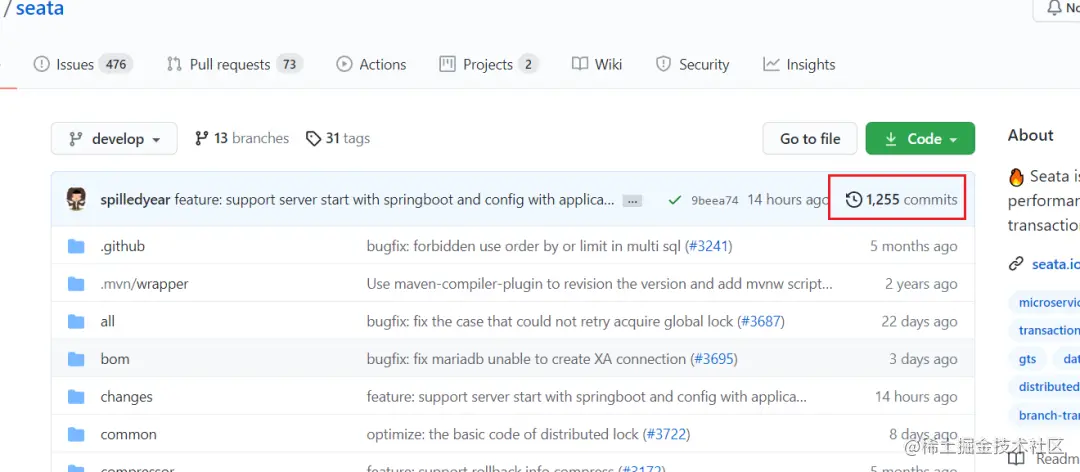View the 13 branches link

pos(242,138)
